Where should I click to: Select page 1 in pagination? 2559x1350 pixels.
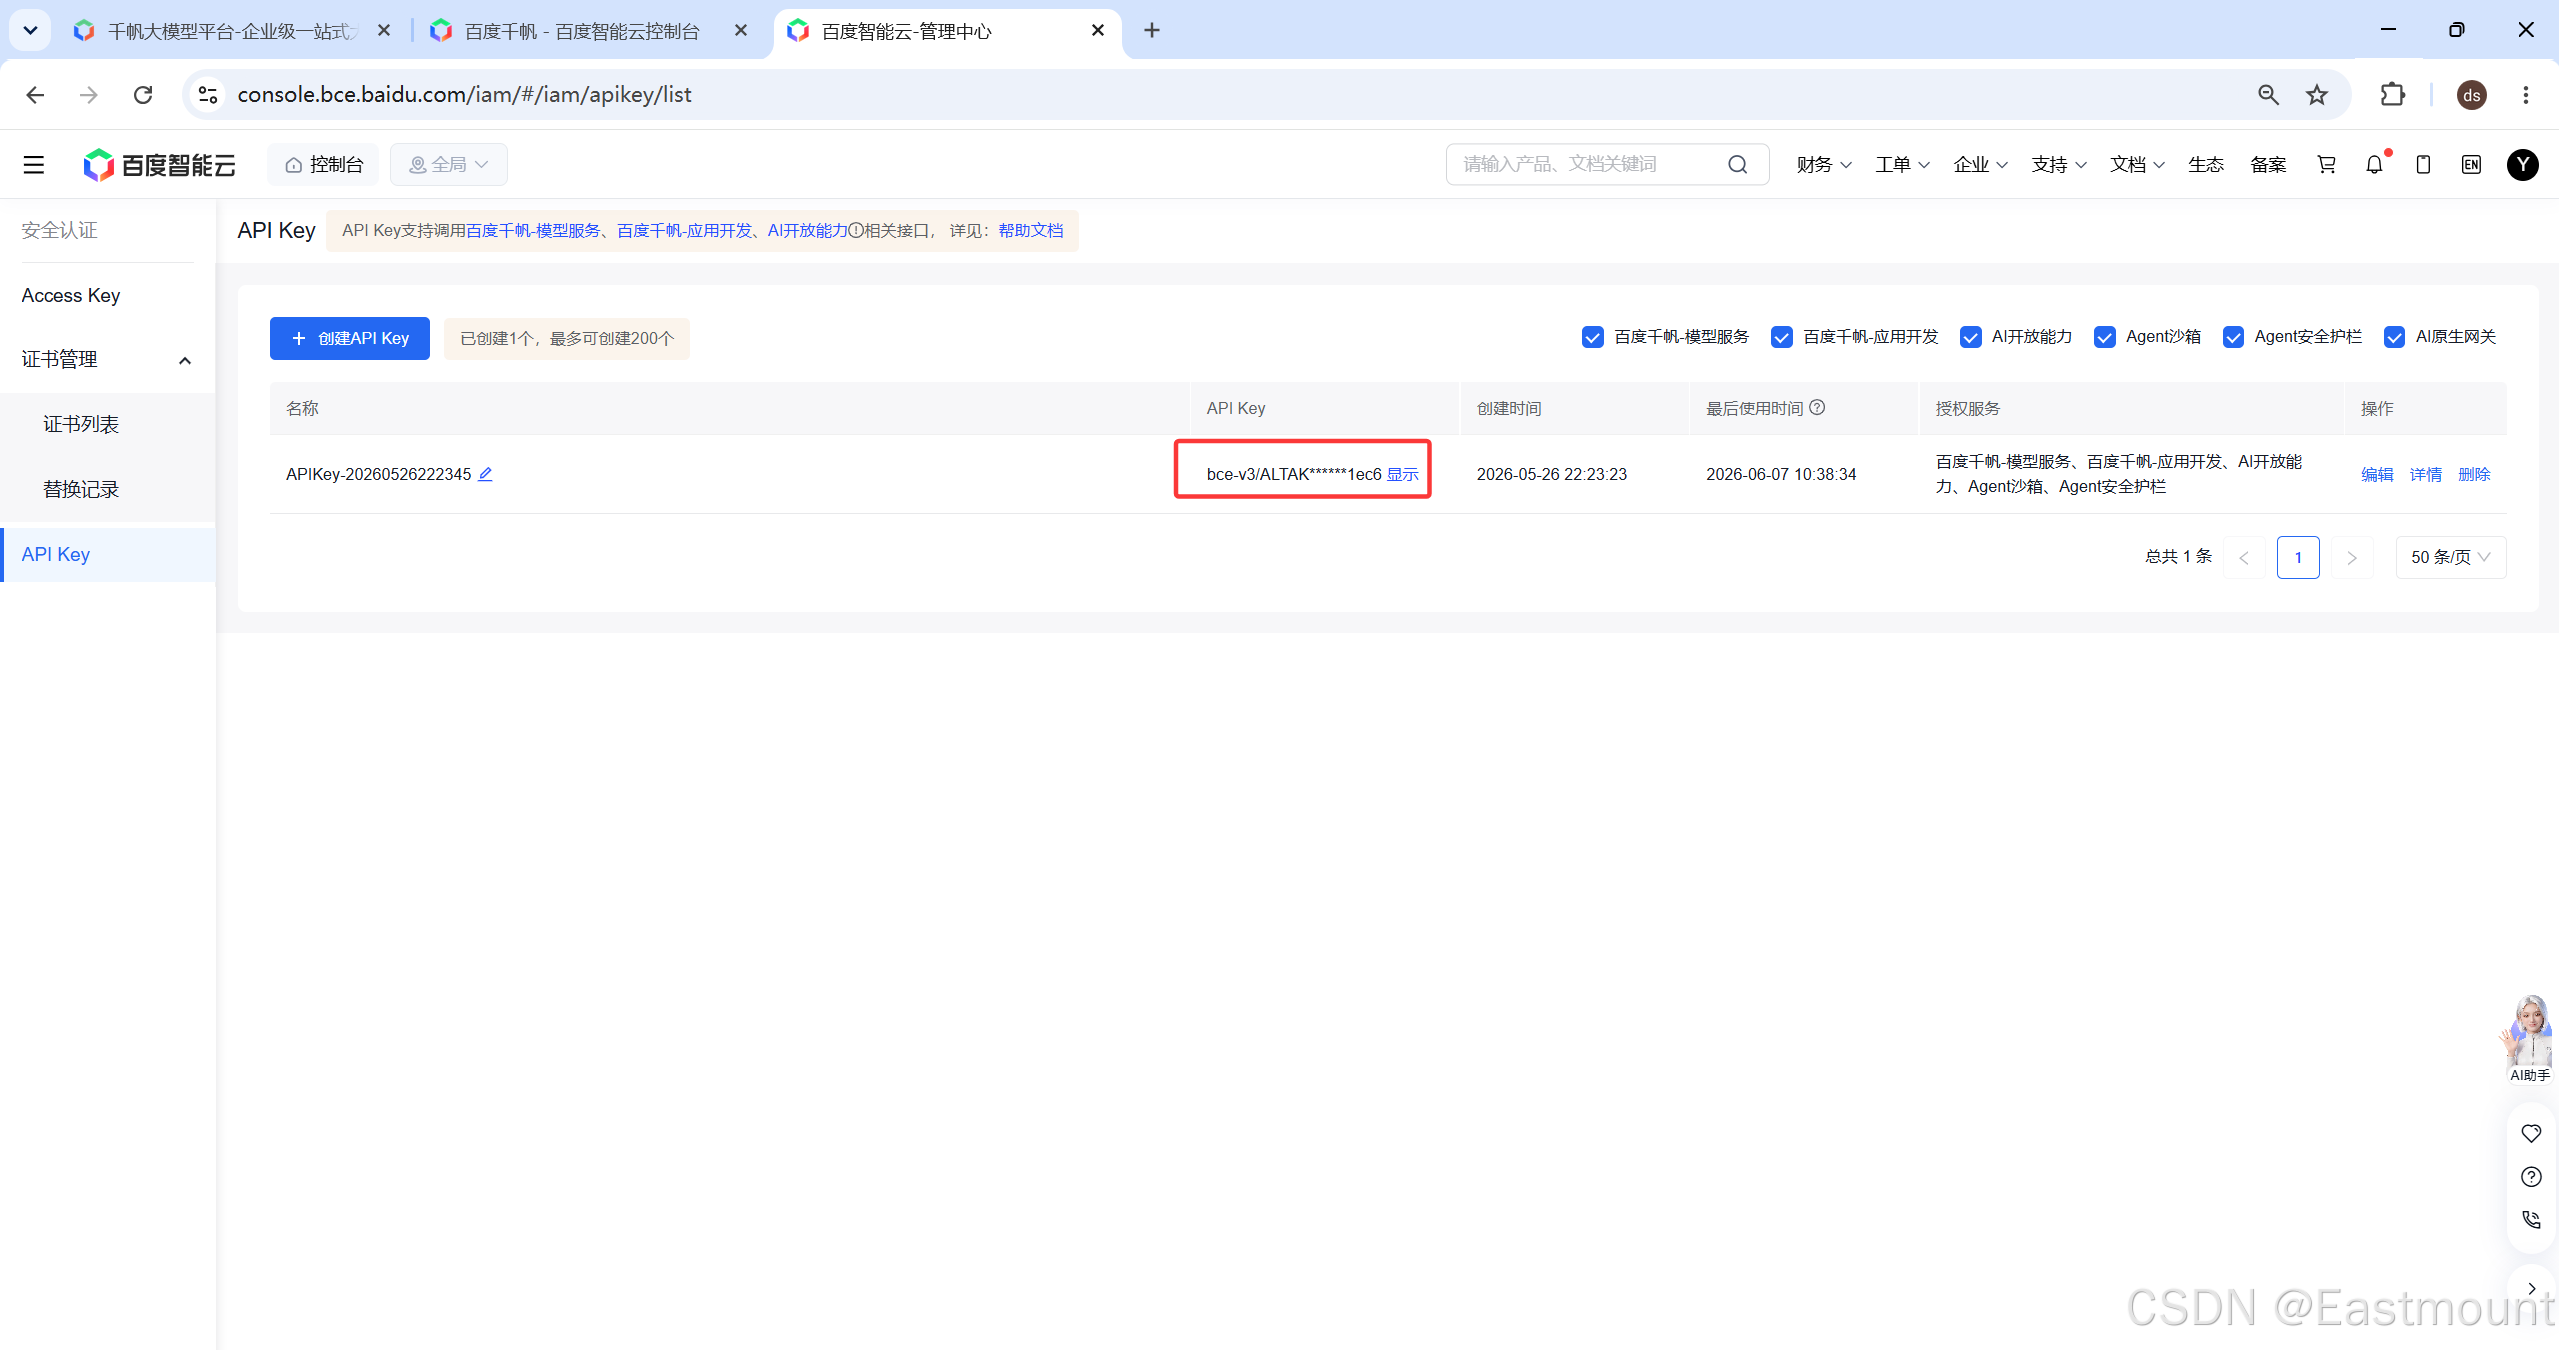[x=2298, y=557]
